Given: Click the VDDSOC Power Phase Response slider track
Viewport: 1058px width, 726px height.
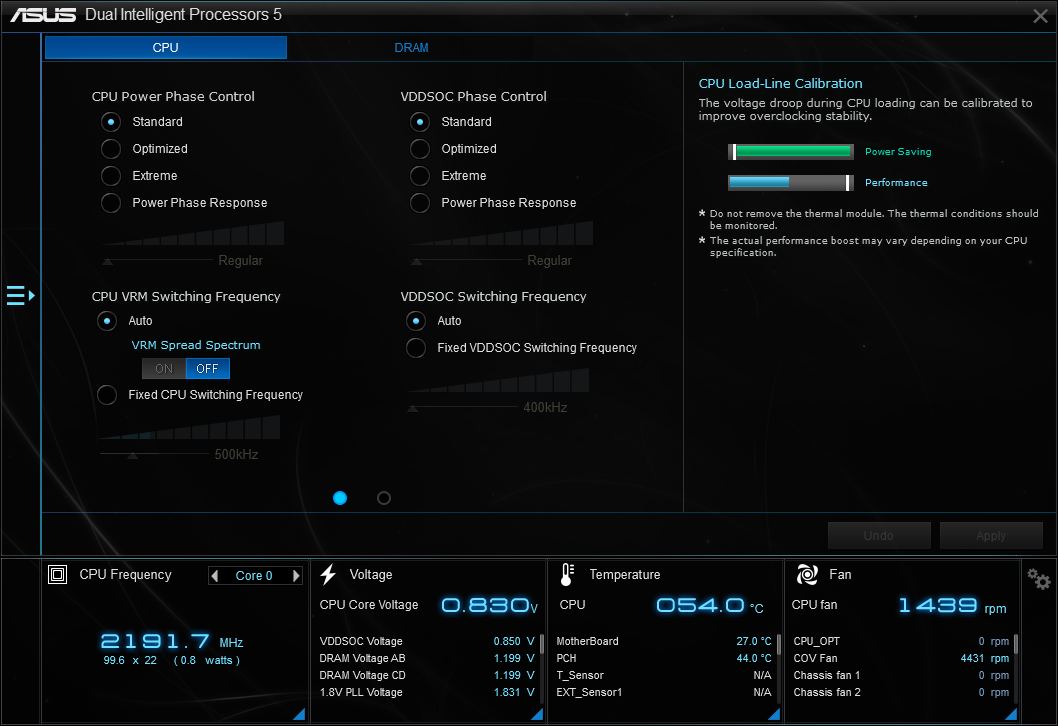Looking at the screenshot, I should [466, 261].
